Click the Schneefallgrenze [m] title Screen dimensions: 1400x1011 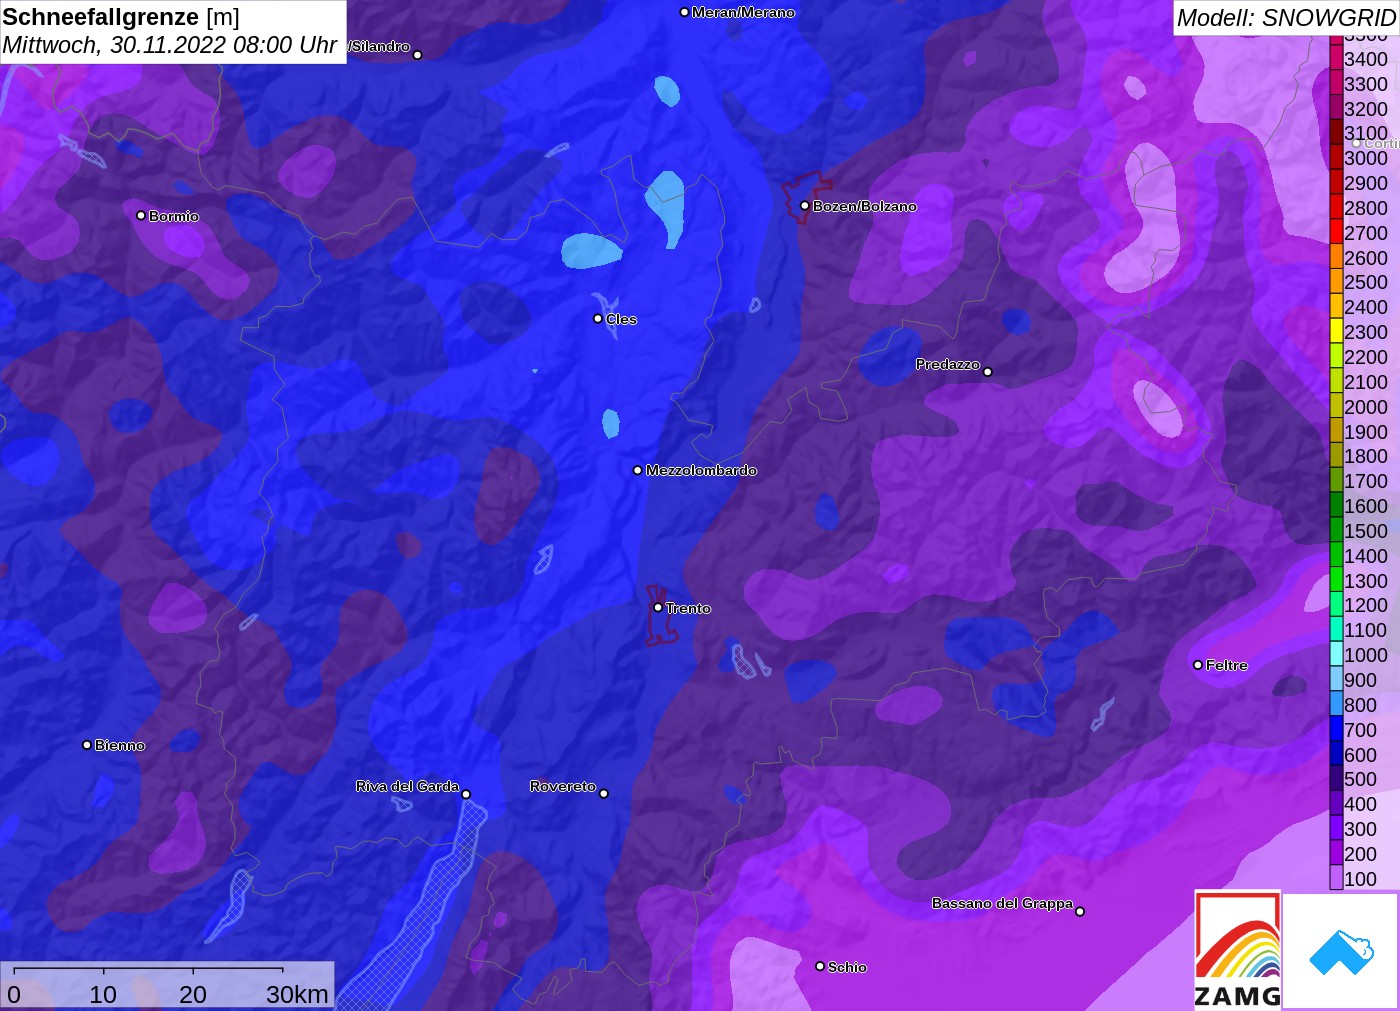coord(121,17)
